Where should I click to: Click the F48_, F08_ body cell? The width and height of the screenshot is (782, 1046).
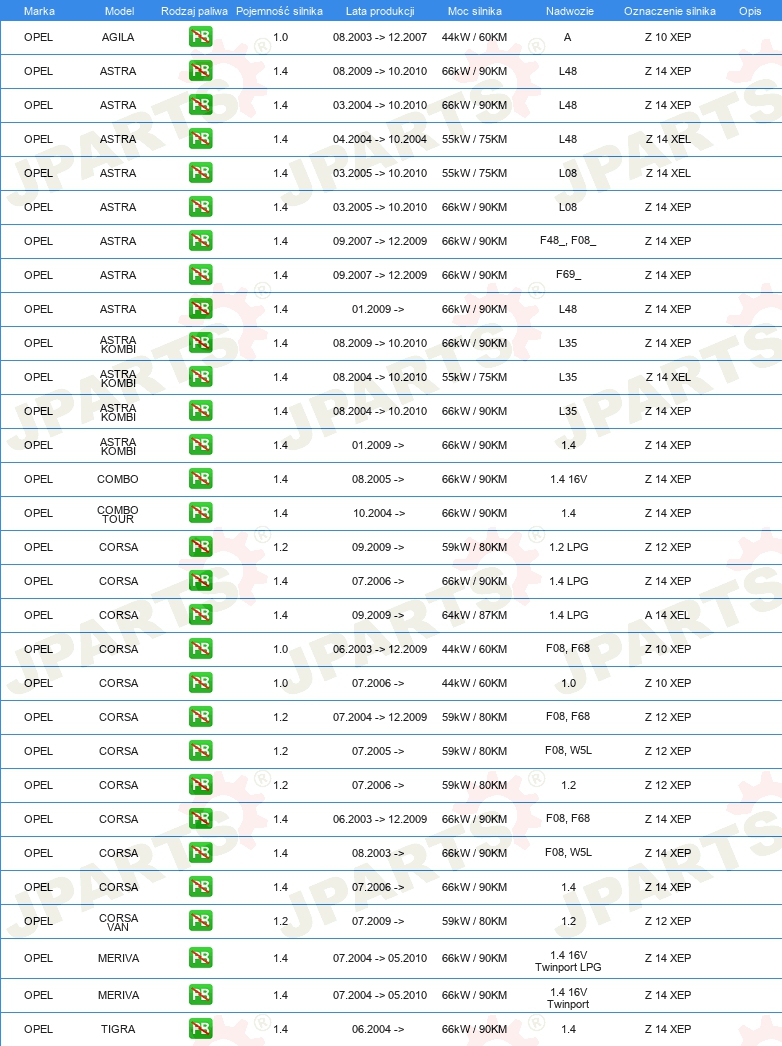click(568, 240)
